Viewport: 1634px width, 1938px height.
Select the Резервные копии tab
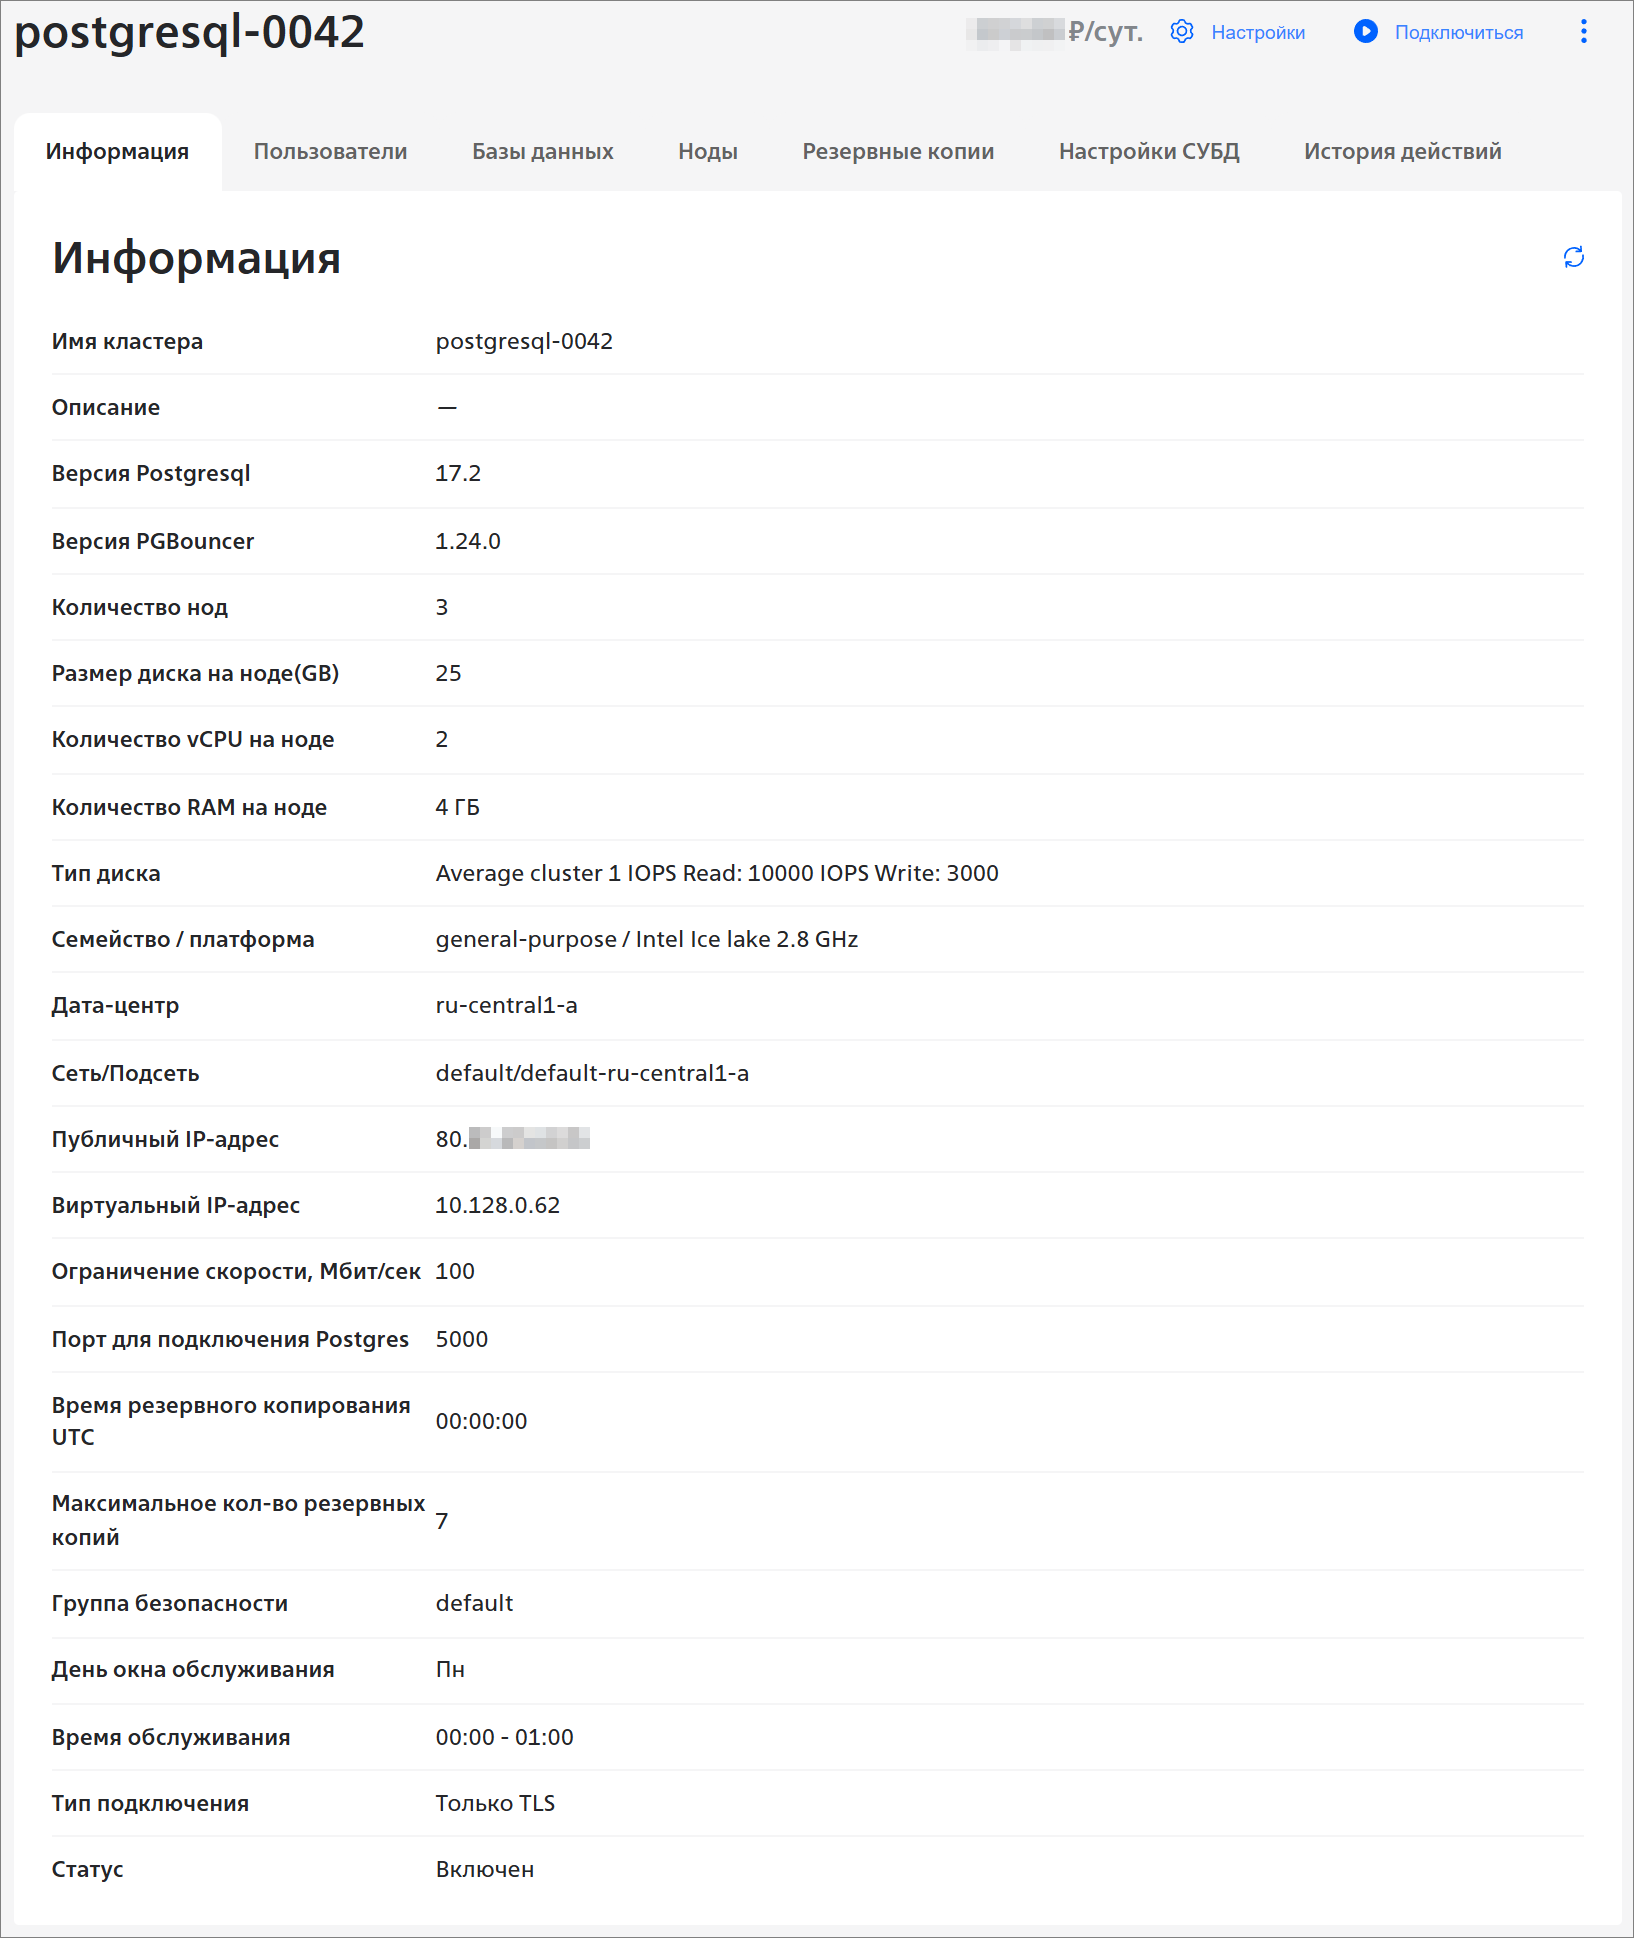(897, 152)
